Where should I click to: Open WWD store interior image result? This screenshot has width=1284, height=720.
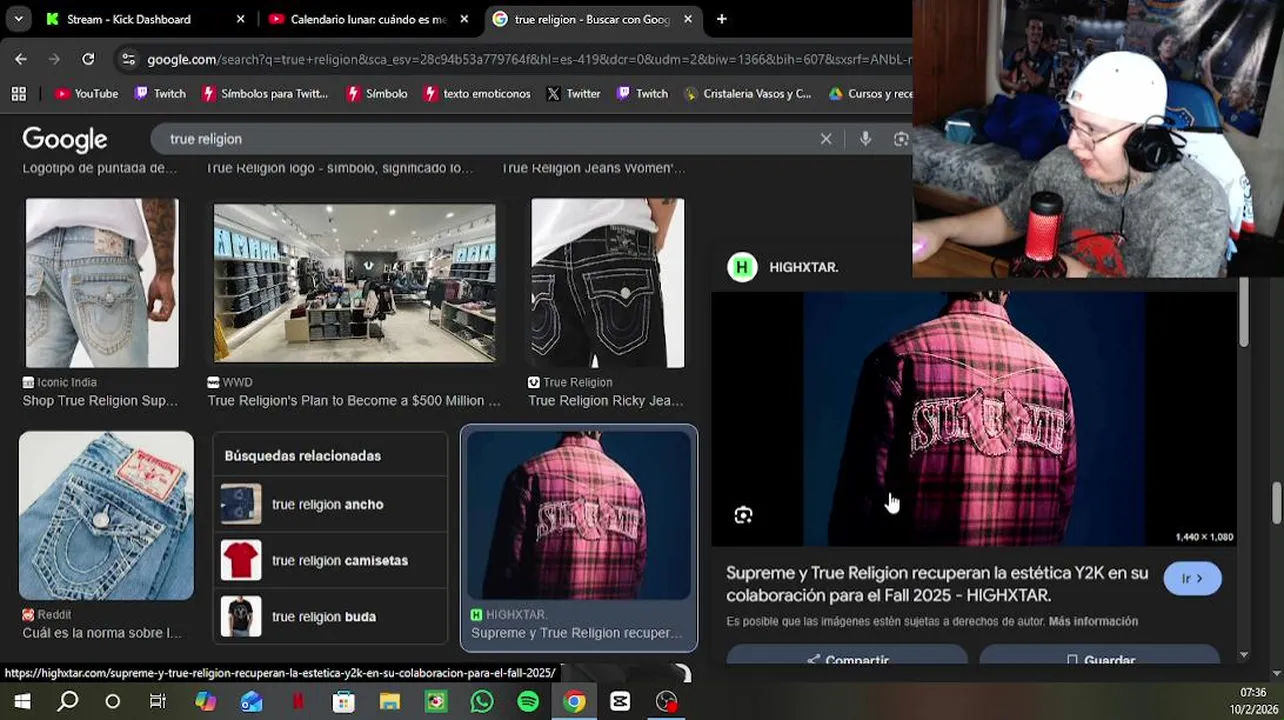354,283
